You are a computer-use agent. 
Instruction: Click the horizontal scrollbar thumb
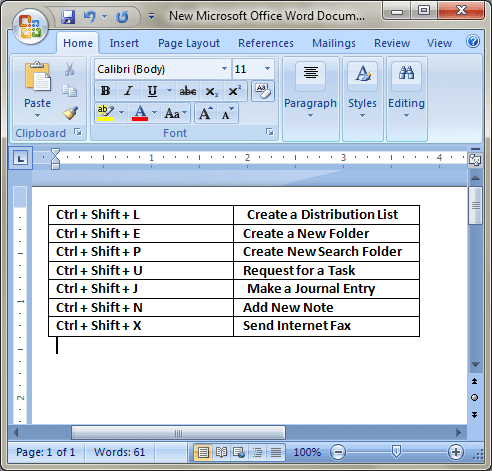(x=178, y=433)
